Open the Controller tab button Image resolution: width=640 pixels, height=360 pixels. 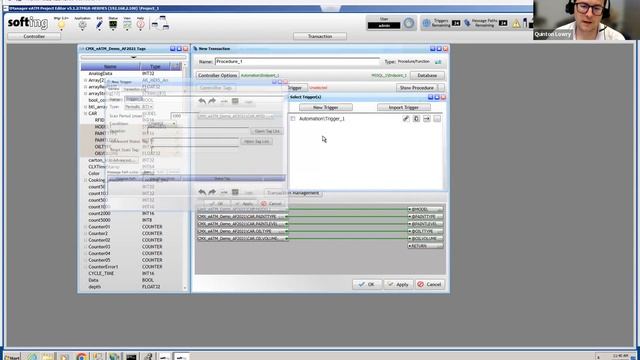(x=34, y=36)
